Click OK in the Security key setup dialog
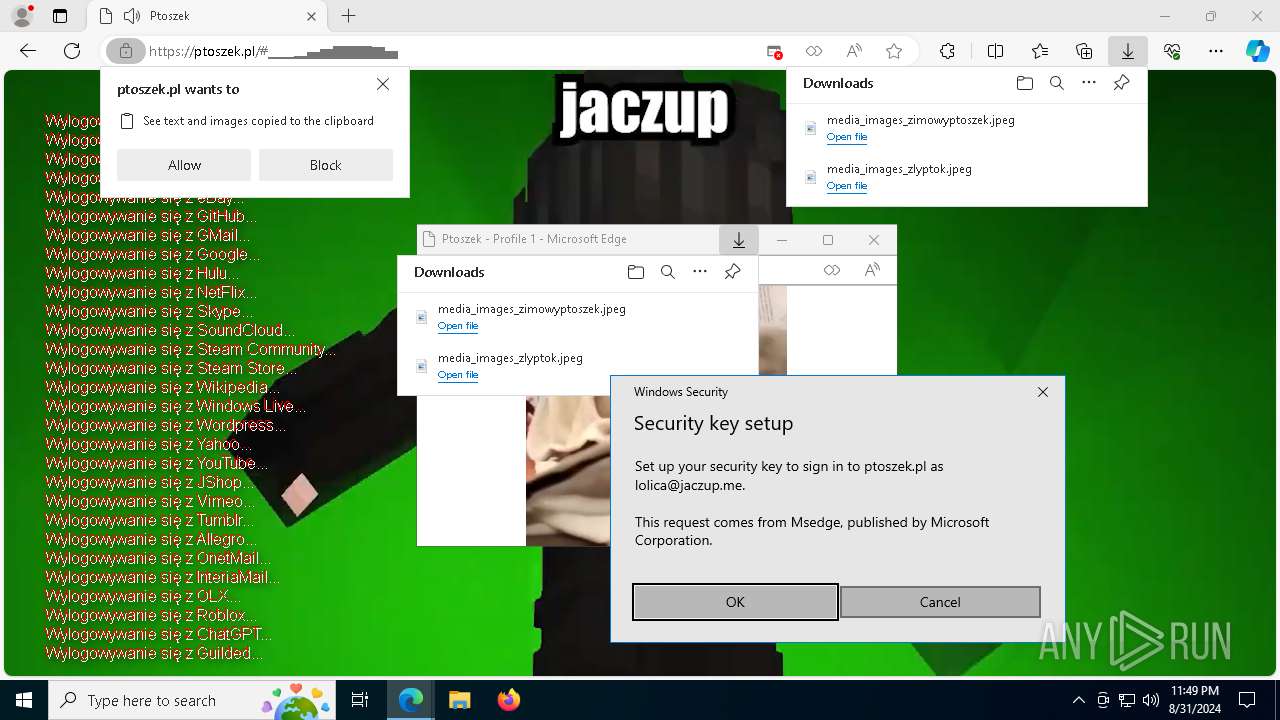Screen dimensions: 1280x720 (735, 602)
